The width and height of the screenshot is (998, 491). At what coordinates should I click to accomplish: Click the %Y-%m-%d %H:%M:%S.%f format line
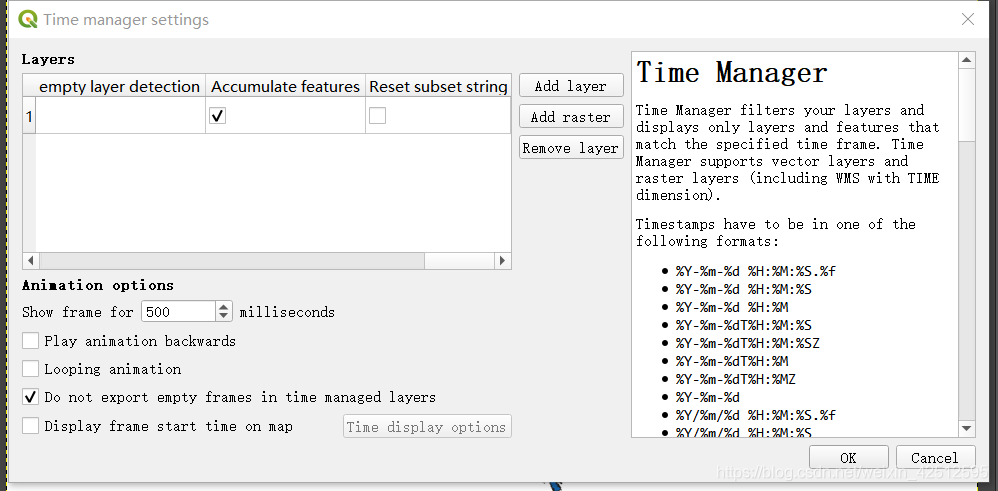[x=756, y=272]
